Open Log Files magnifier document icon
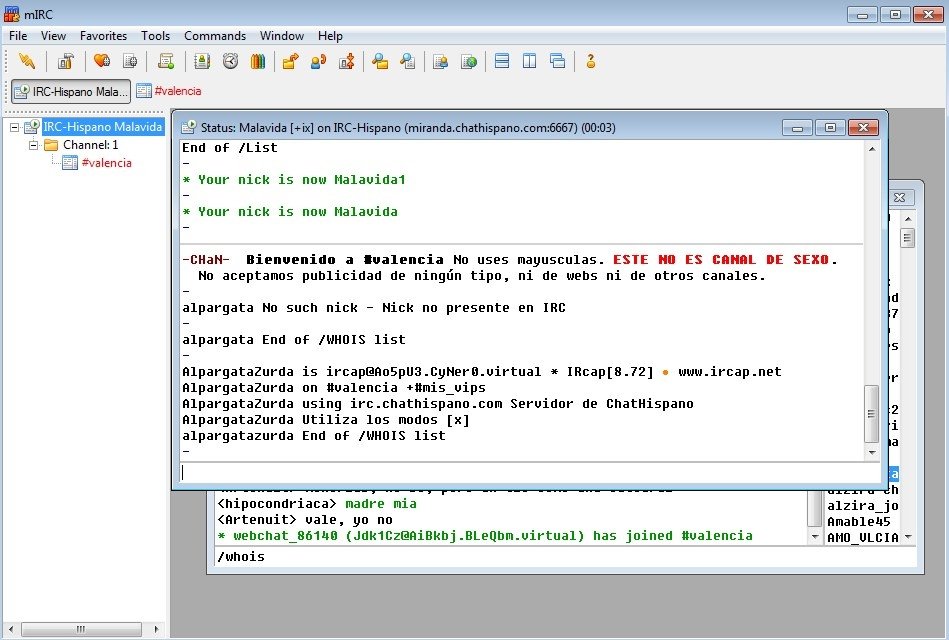949x640 pixels. (x=407, y=61)
